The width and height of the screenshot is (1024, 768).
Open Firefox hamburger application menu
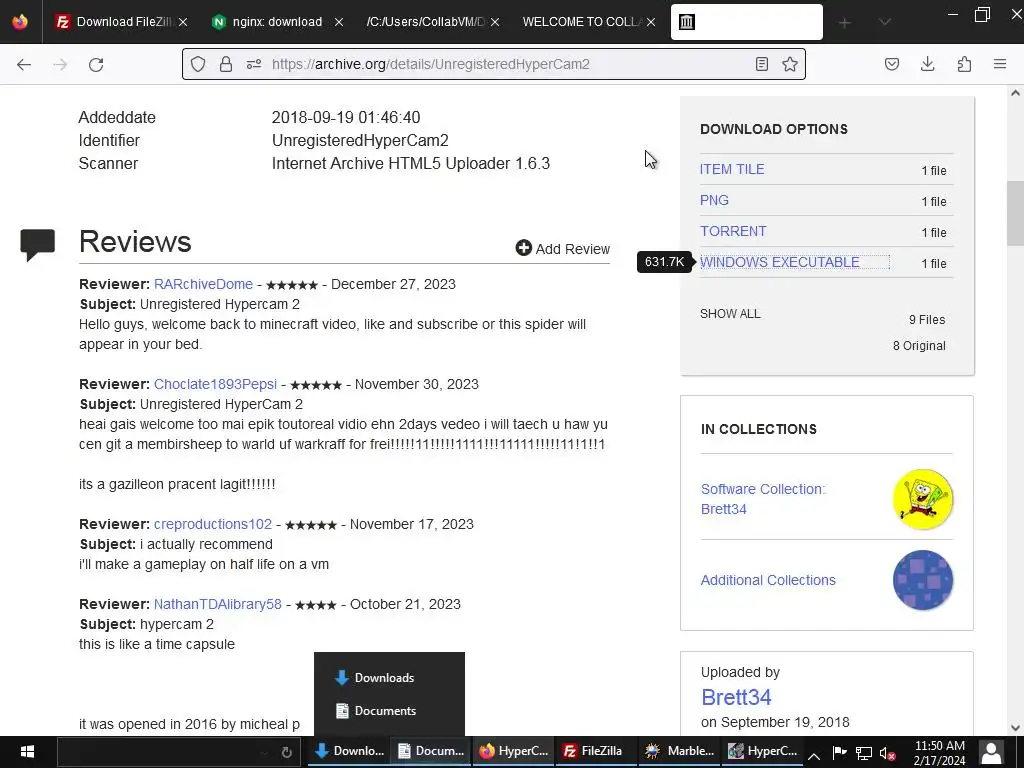pos(1000,64)
